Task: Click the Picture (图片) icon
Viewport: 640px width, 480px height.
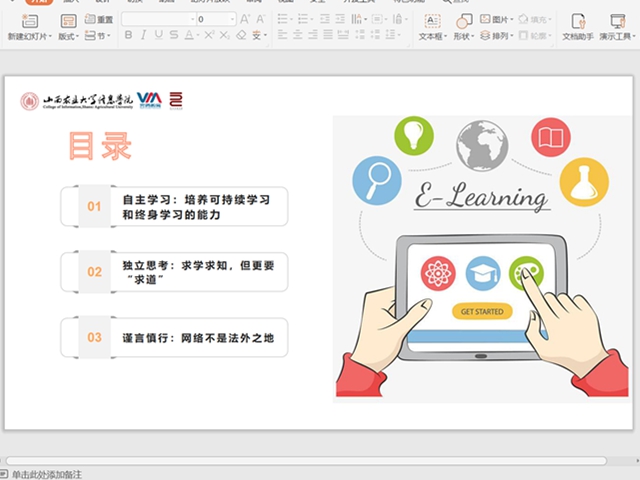Action: pos(485,19)
